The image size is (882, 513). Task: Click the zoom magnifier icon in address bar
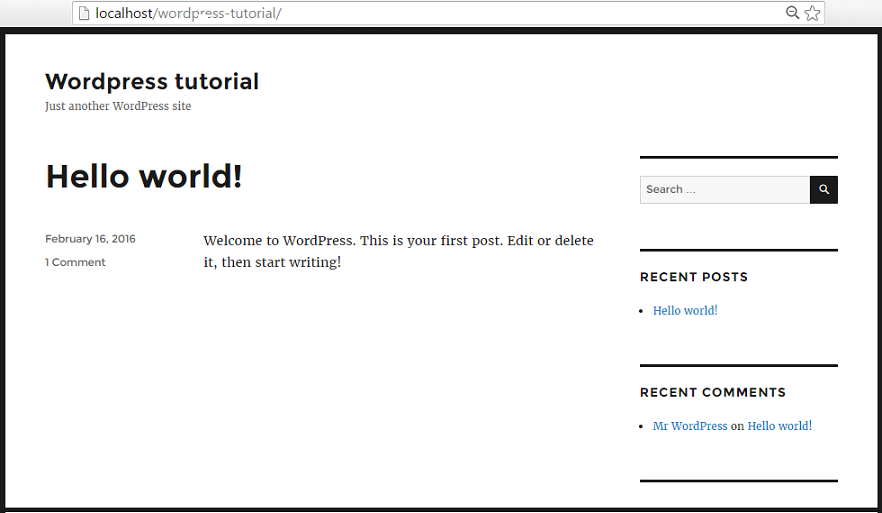coord(792,12)
